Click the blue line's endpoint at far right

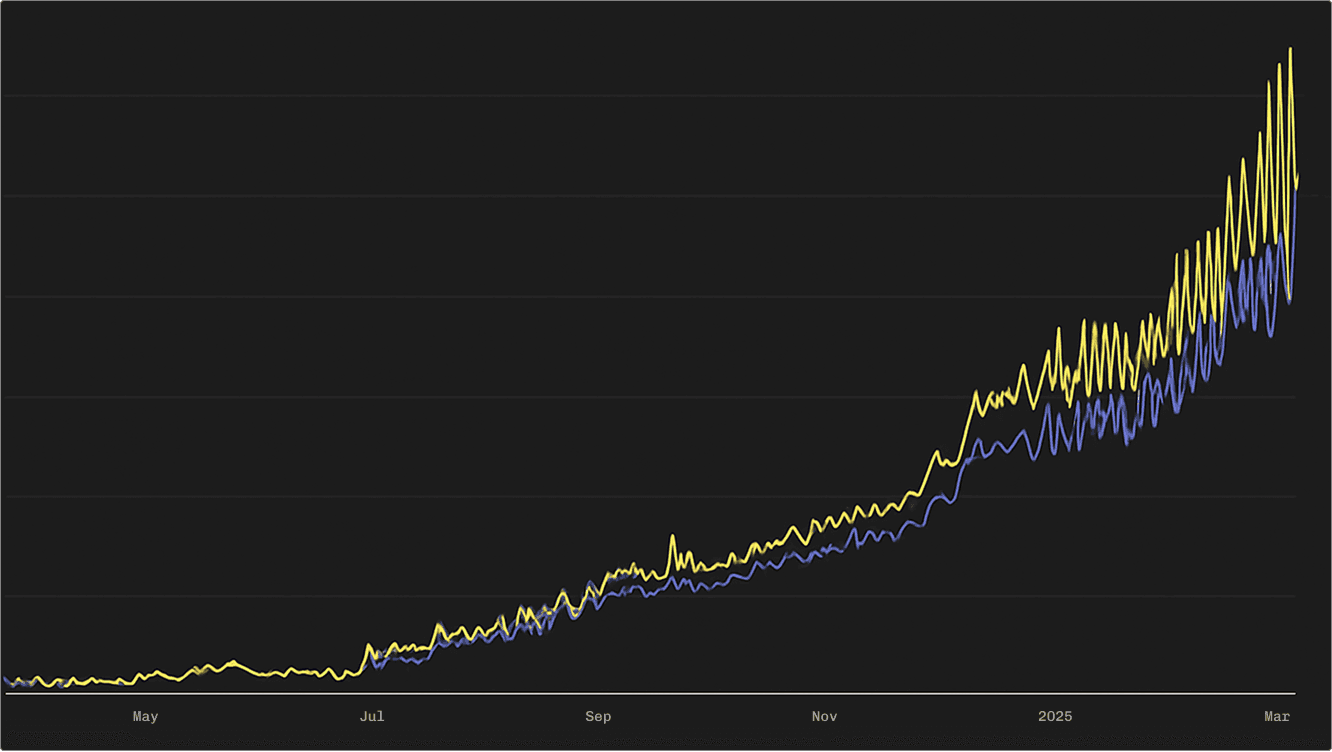[x=1296, y=186]
